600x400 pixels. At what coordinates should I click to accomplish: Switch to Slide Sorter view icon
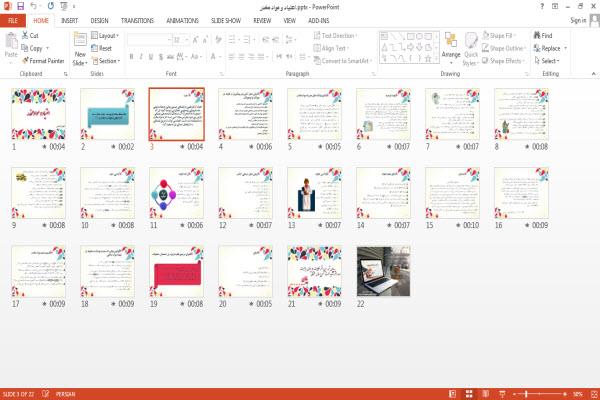pyautogui.click(x=469, y=393)
